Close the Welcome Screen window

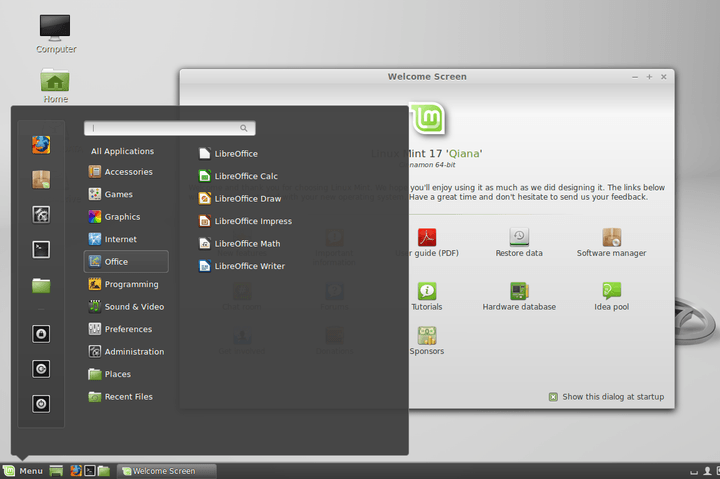click(664, 77)
